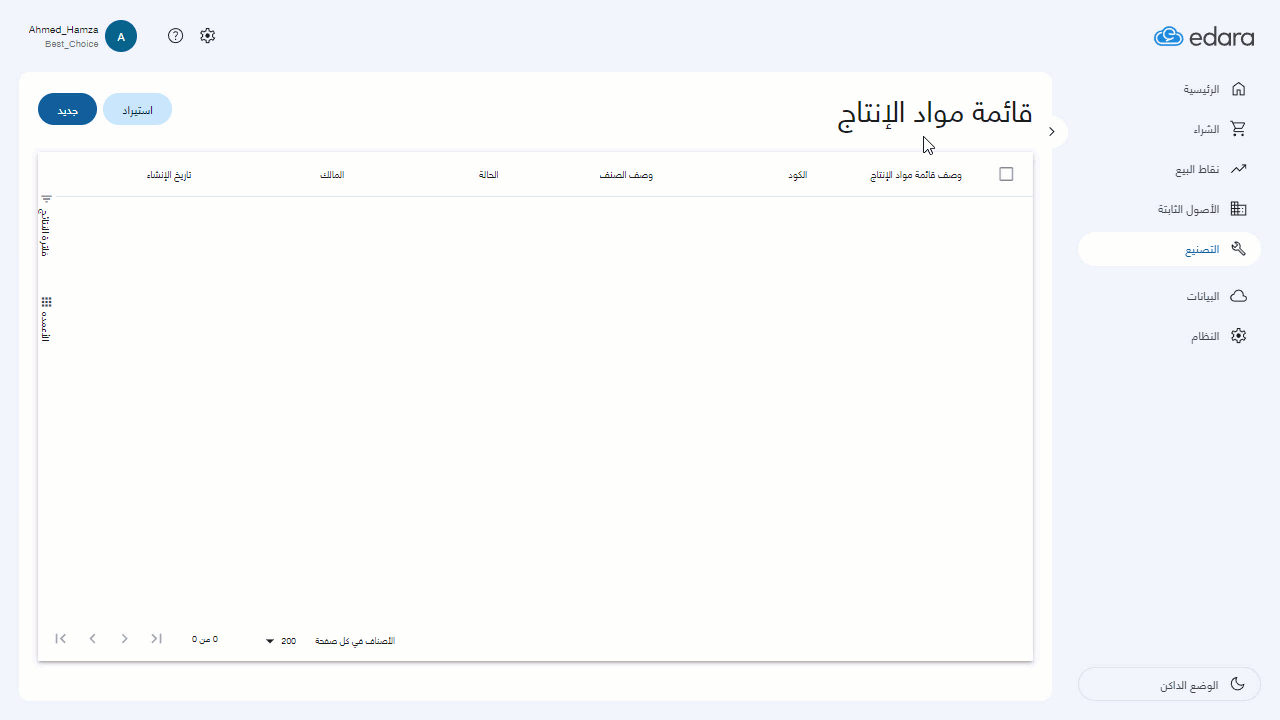Click the استيراد import button
This screenshot has height=720, width=1280.
coord(138,110)
